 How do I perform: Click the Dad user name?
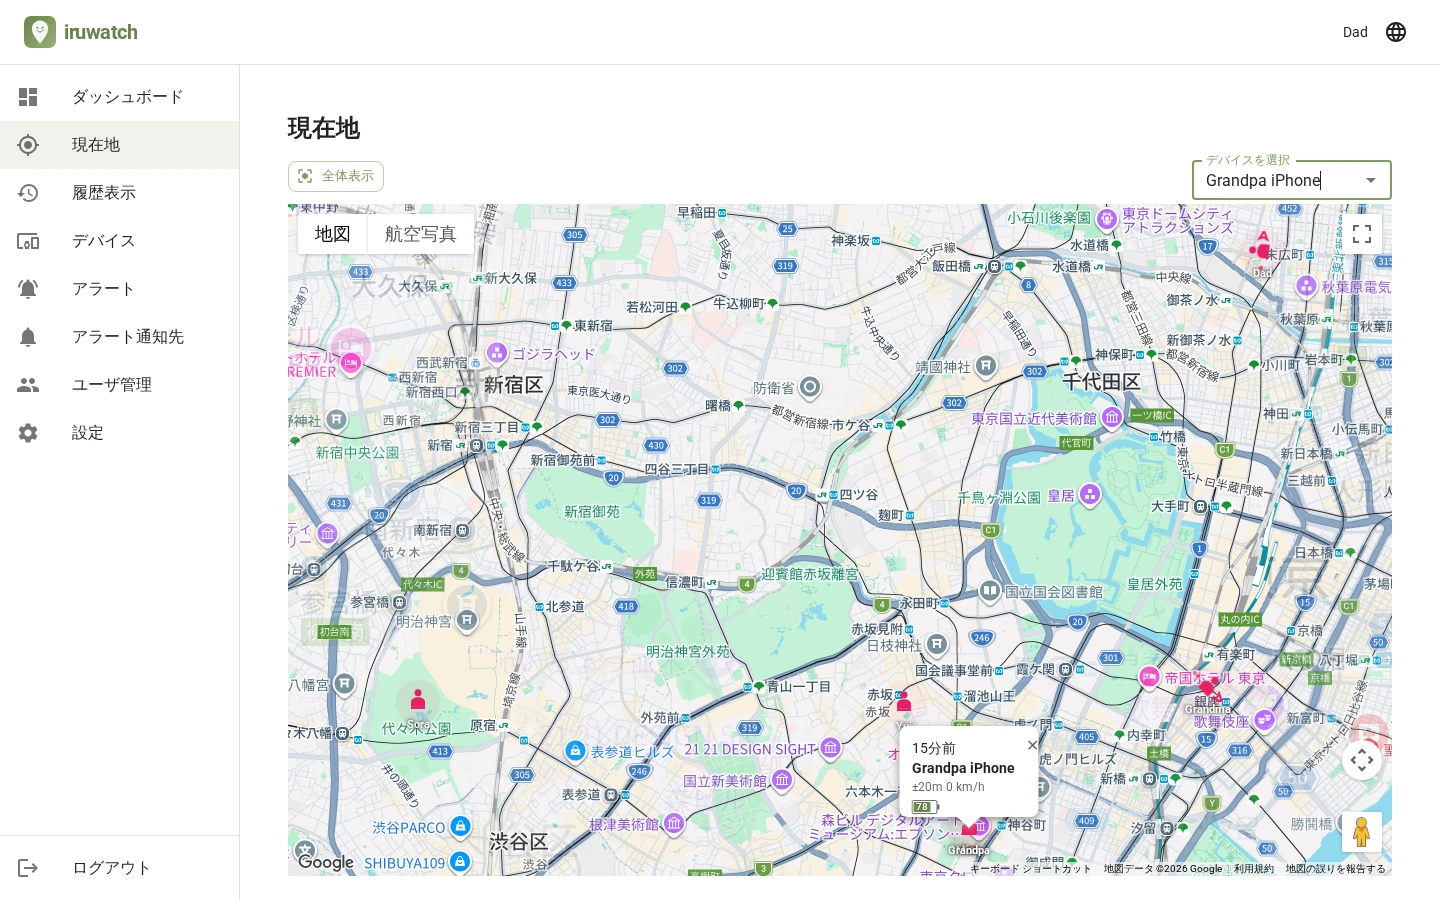point(1355,32)
